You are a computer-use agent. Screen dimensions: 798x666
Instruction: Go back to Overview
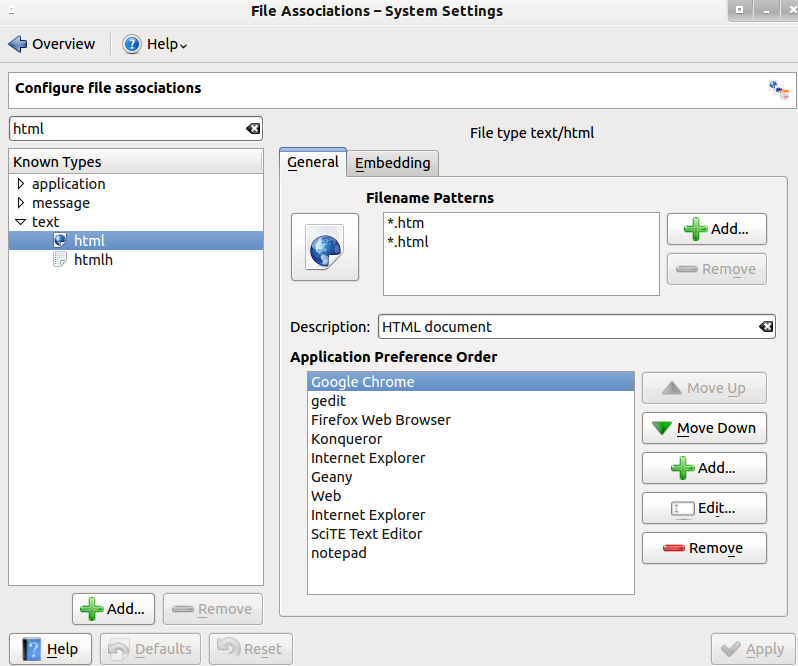(x=51, y=44)
